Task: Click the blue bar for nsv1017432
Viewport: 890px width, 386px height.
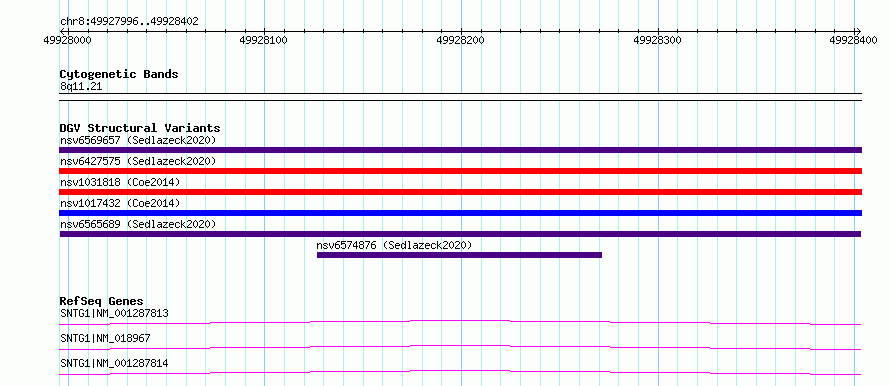Action: (460, 213)
